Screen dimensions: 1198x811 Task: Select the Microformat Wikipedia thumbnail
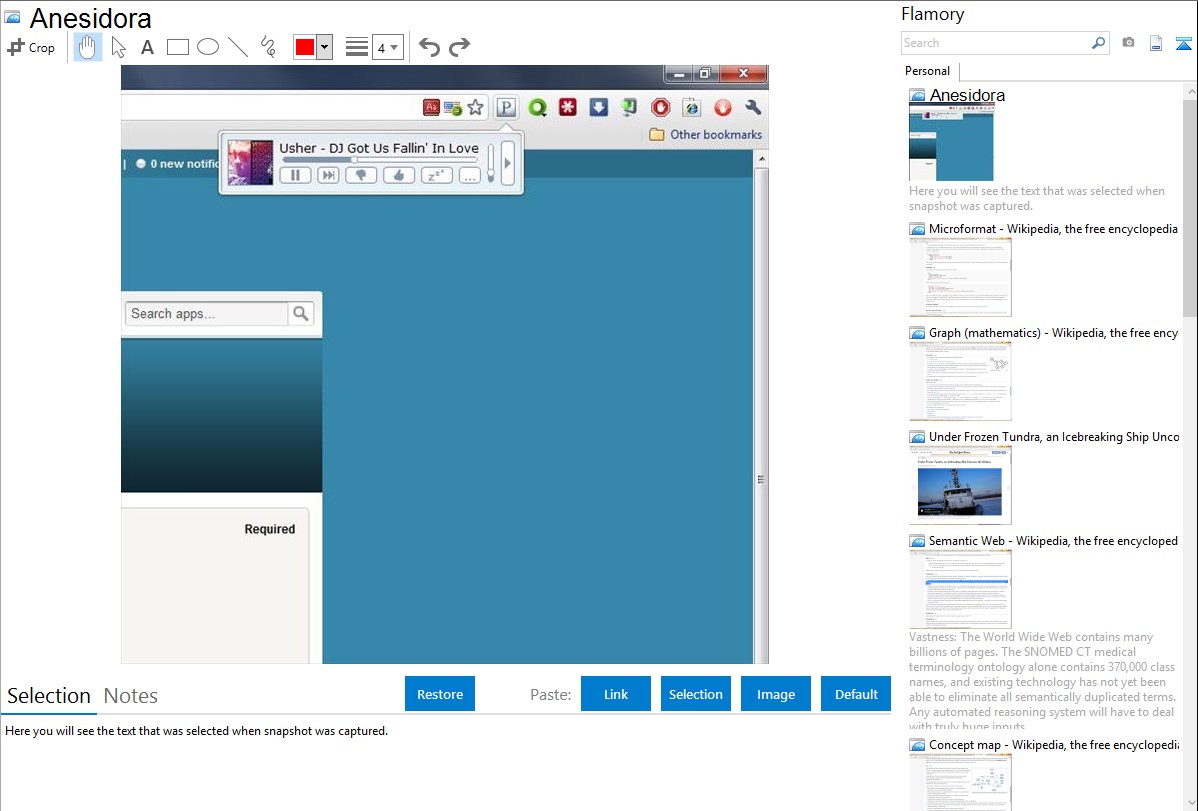(x=960, y=277)
